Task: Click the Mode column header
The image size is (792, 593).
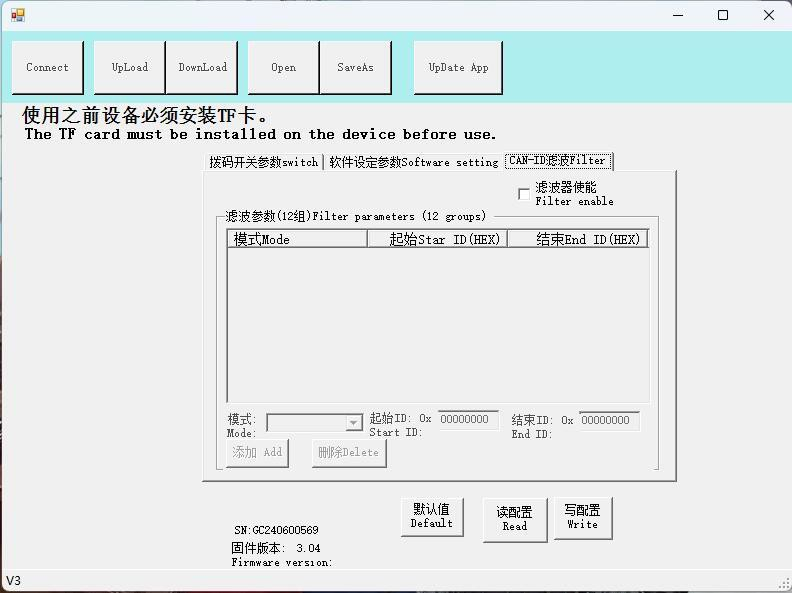Action: point(296,239)
